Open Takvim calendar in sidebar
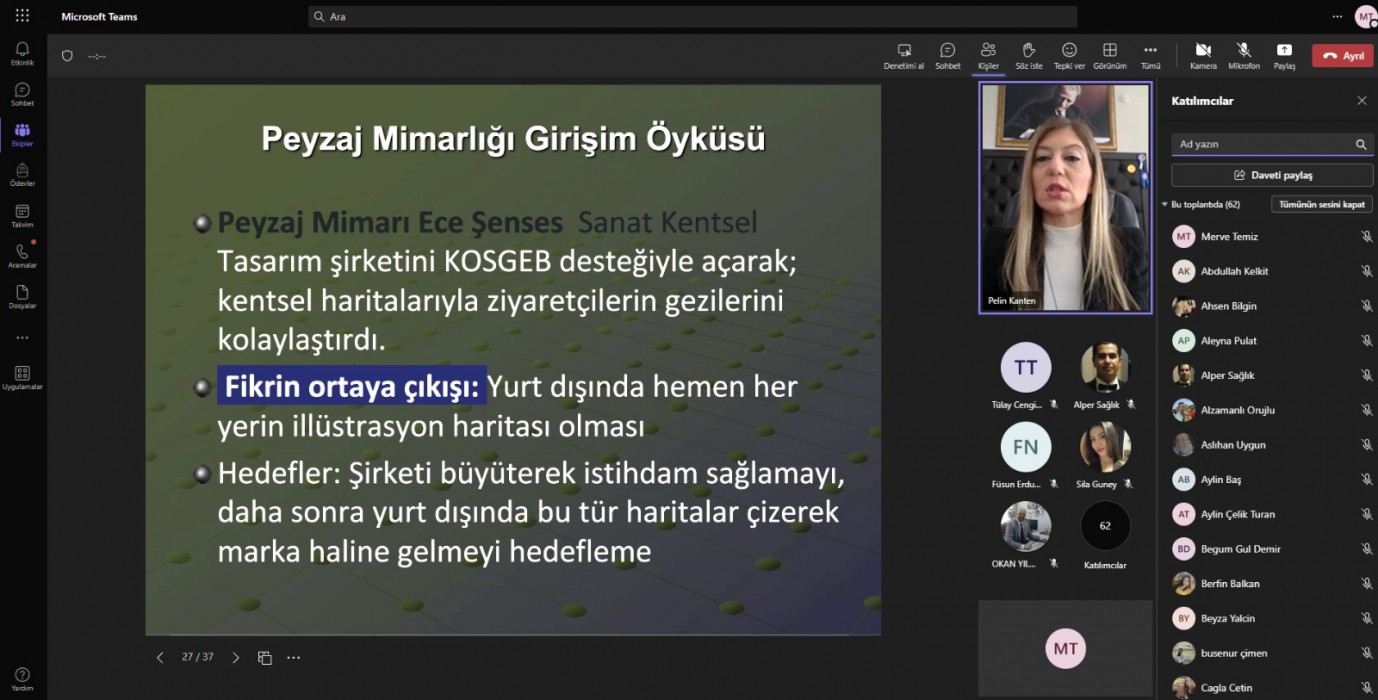This screenshot has height=700, width=1378. tap(22, 216)
